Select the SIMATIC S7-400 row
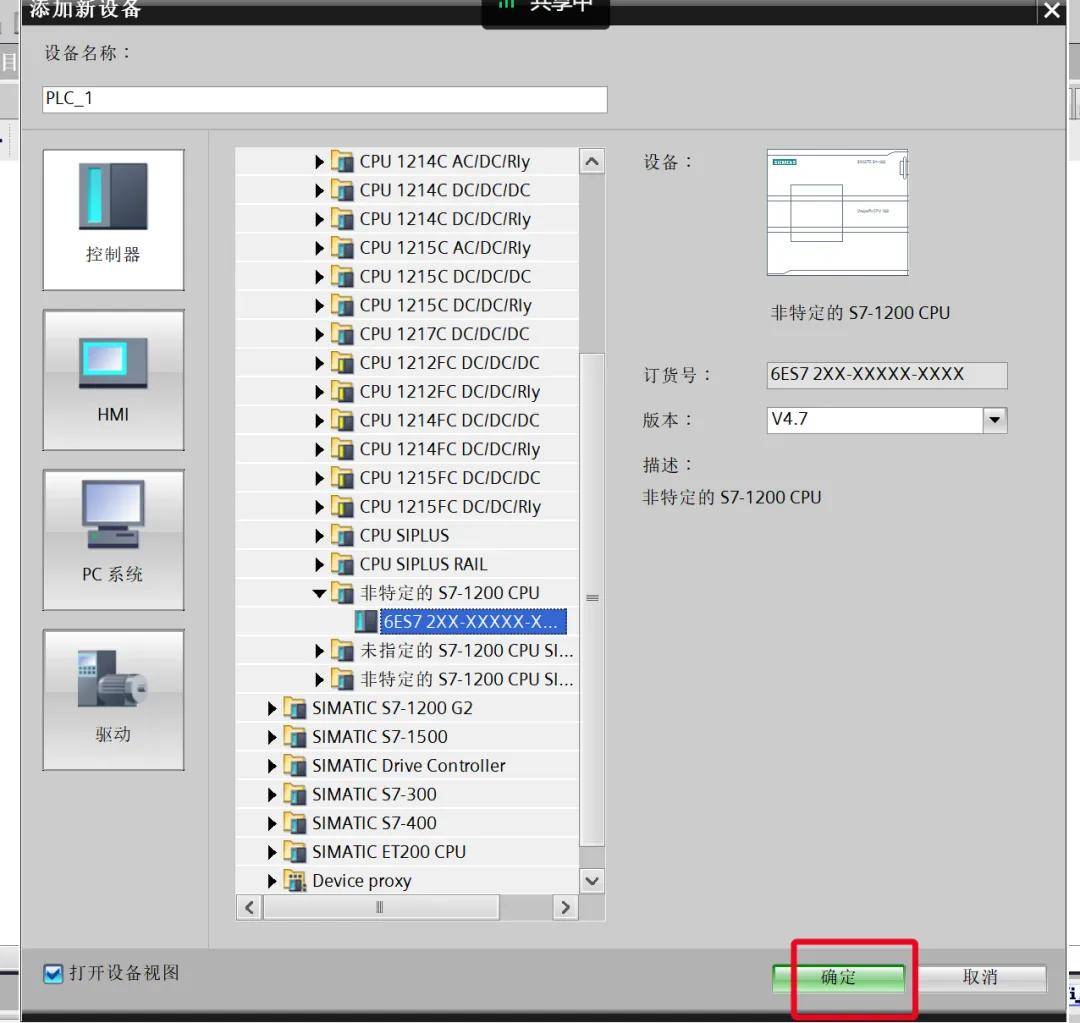 point(407,823)
